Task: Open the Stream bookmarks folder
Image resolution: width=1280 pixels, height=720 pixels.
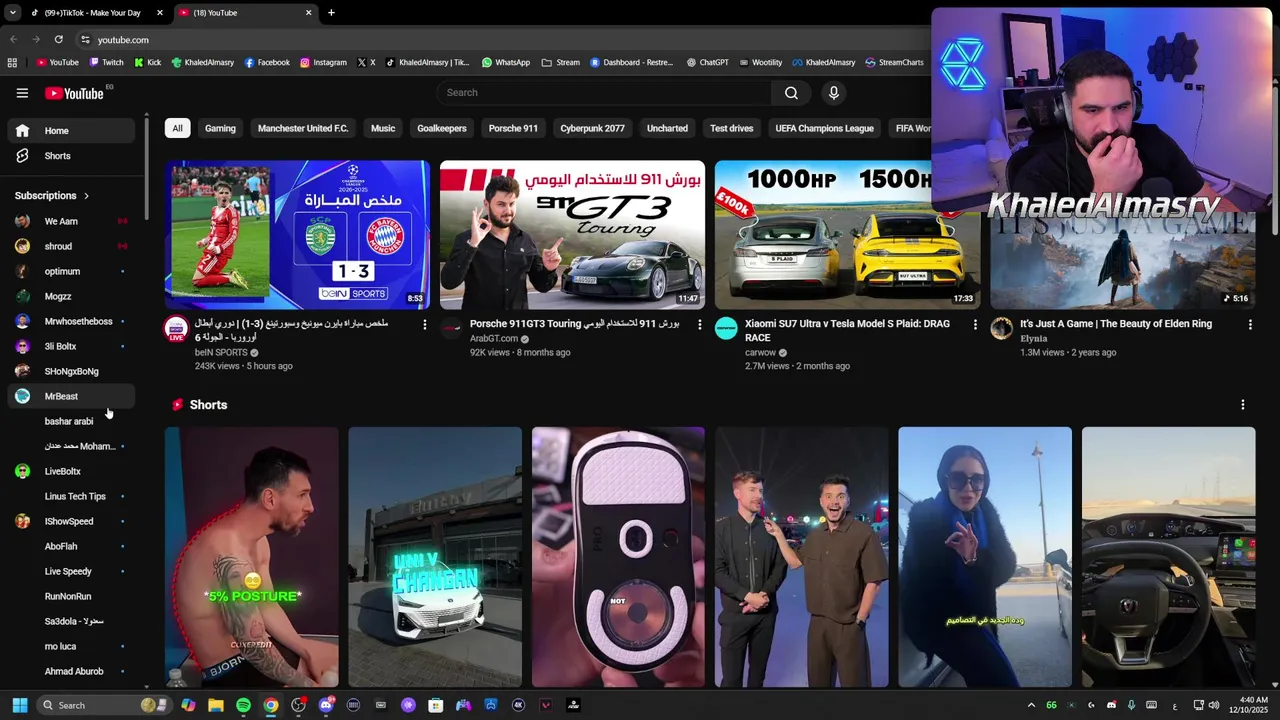Action: tap(561, 62)
